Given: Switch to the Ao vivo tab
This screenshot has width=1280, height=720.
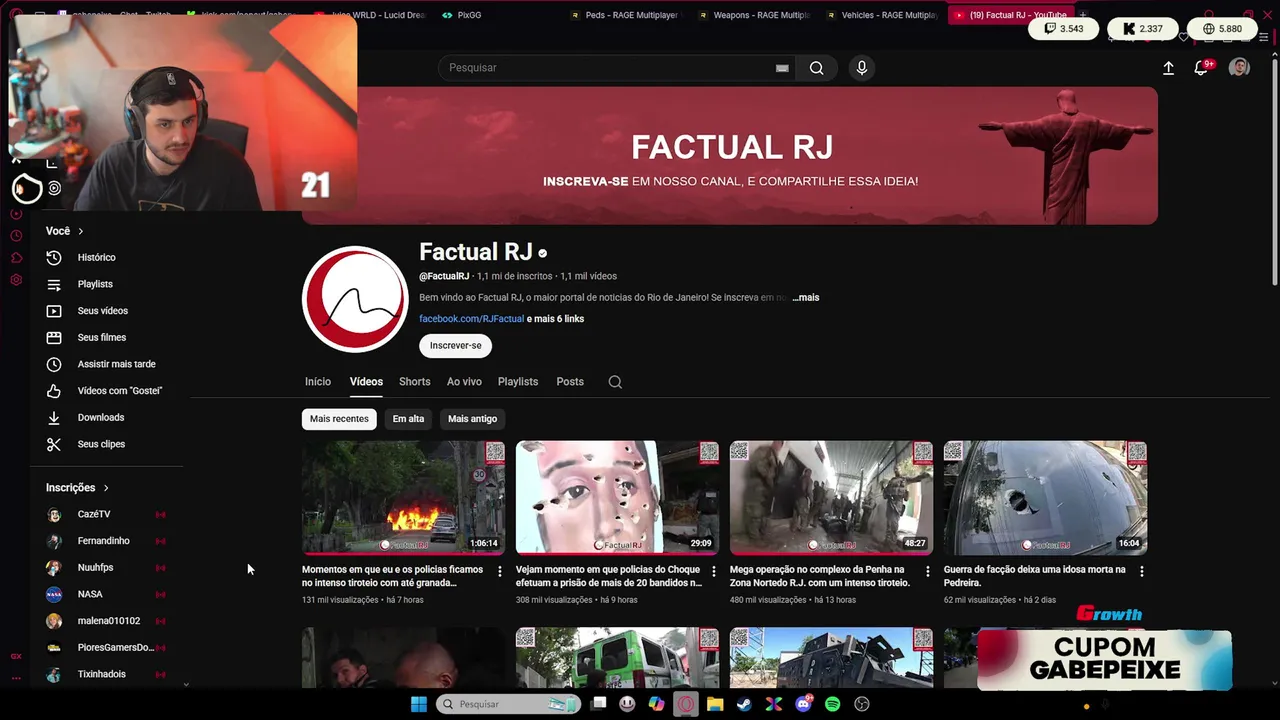Looking at the screenshot, I should click(x=464, y=382).
